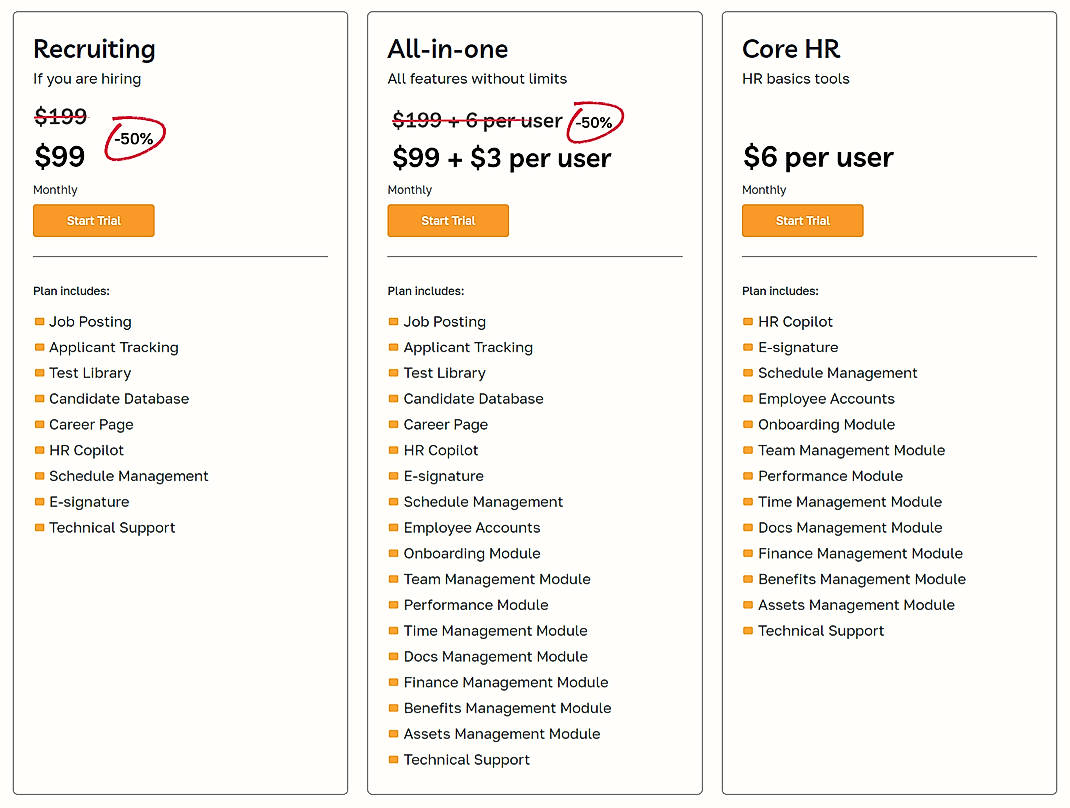This screenshot has height=808, width=1070.
Task: Select the Core HR plan heading
Action: [791, 48]
